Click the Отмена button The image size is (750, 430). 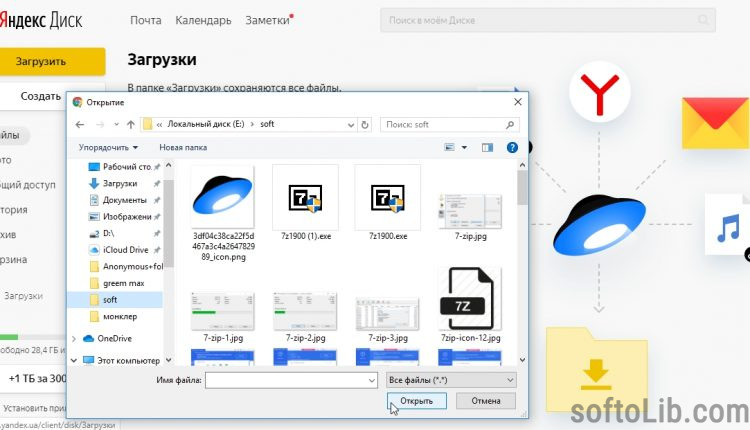click(486, 401)
